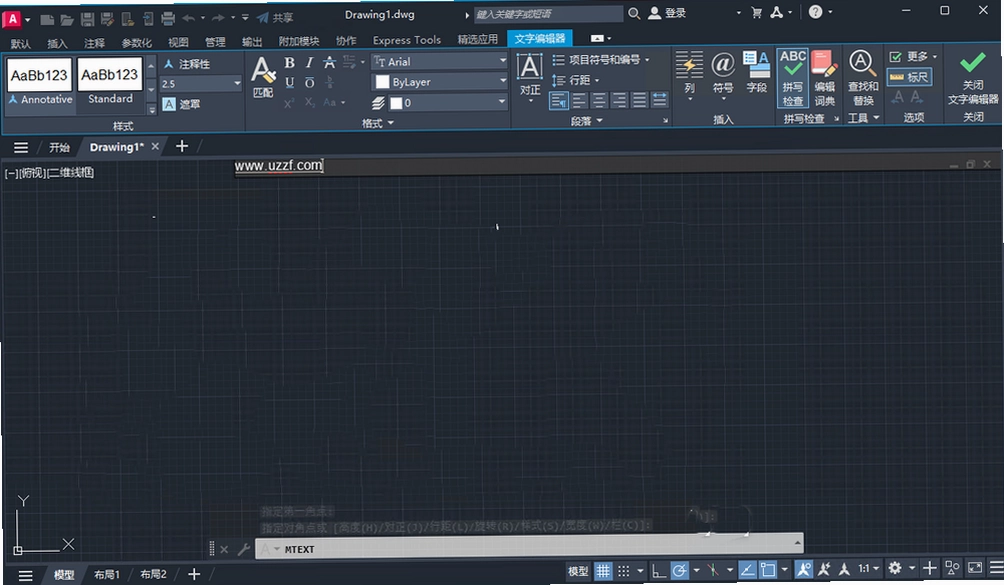This screenshot has height=585, width=1004.
Task: Toggle Strikethrough formatting
Action: point(329,62)
